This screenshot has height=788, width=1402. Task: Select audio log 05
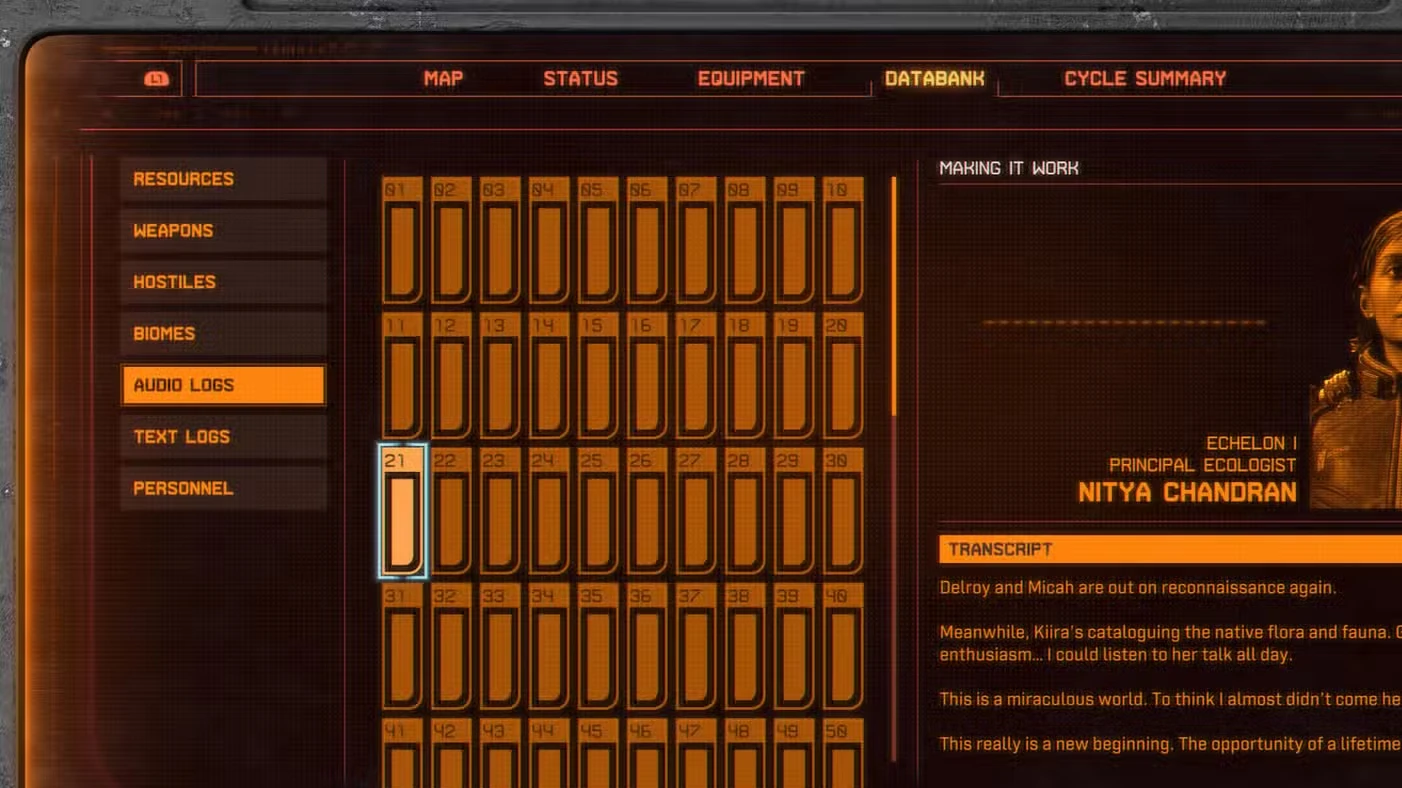tap(599, 240)
